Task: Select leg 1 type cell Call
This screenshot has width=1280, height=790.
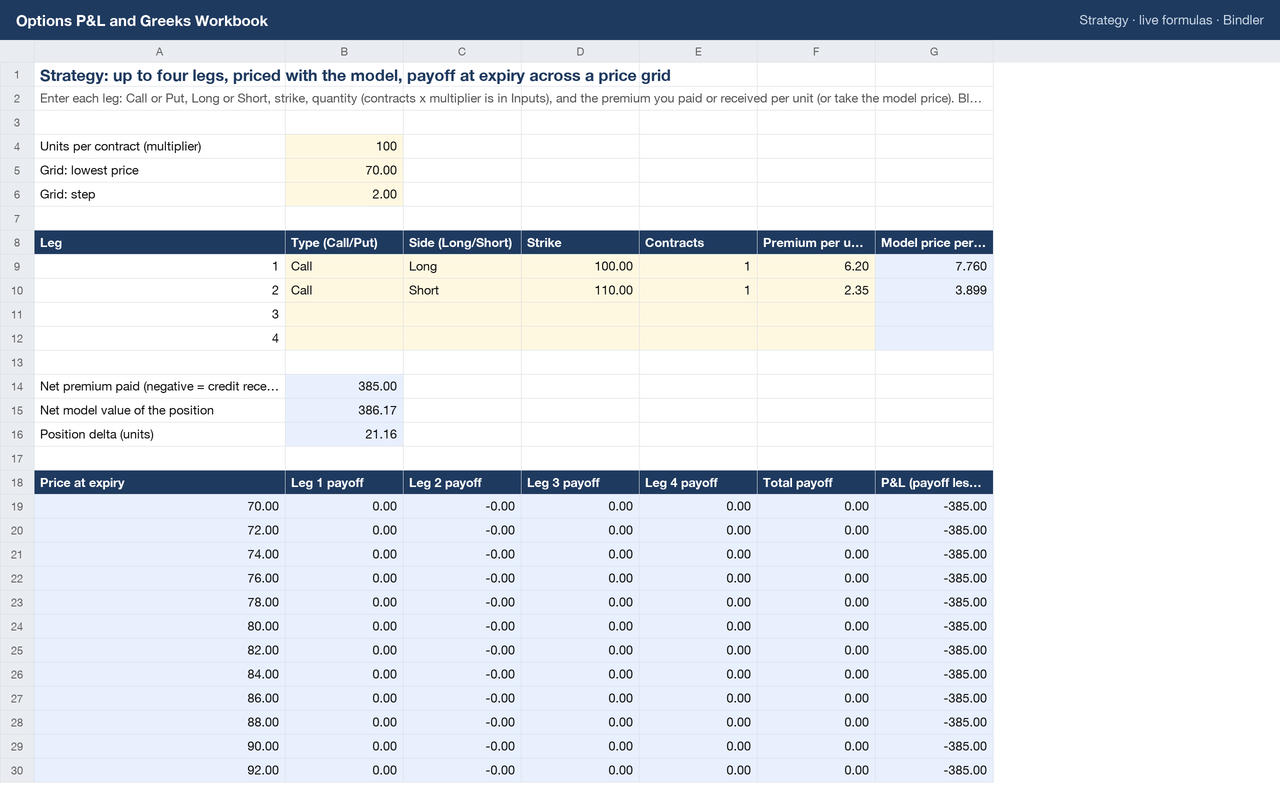Action: [344, 266]
